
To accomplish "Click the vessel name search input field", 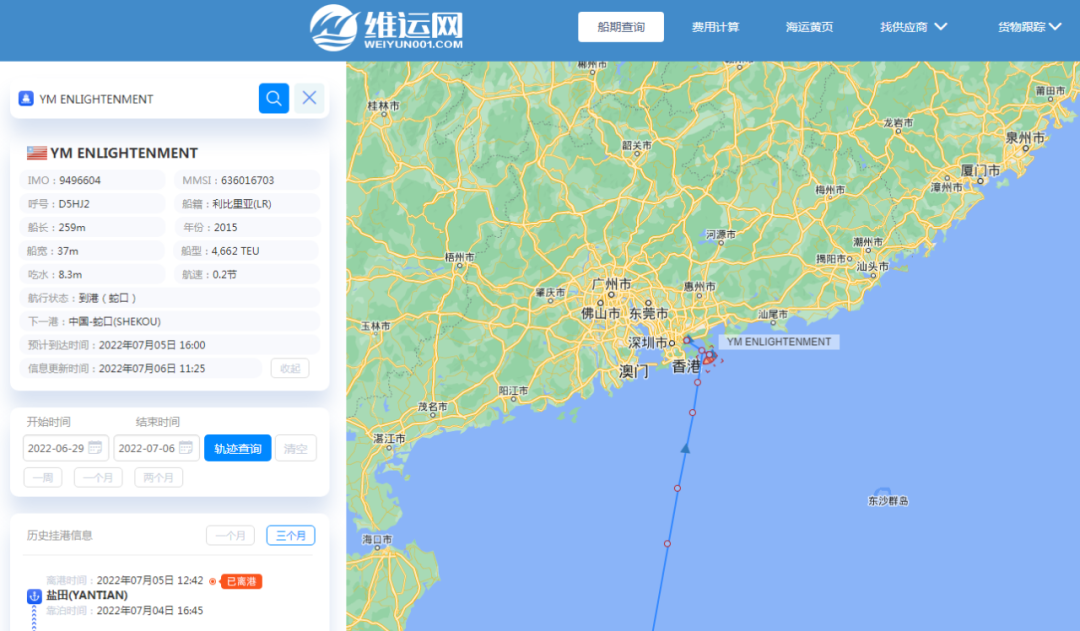I will pyautogui.click(x=140, y=99).
